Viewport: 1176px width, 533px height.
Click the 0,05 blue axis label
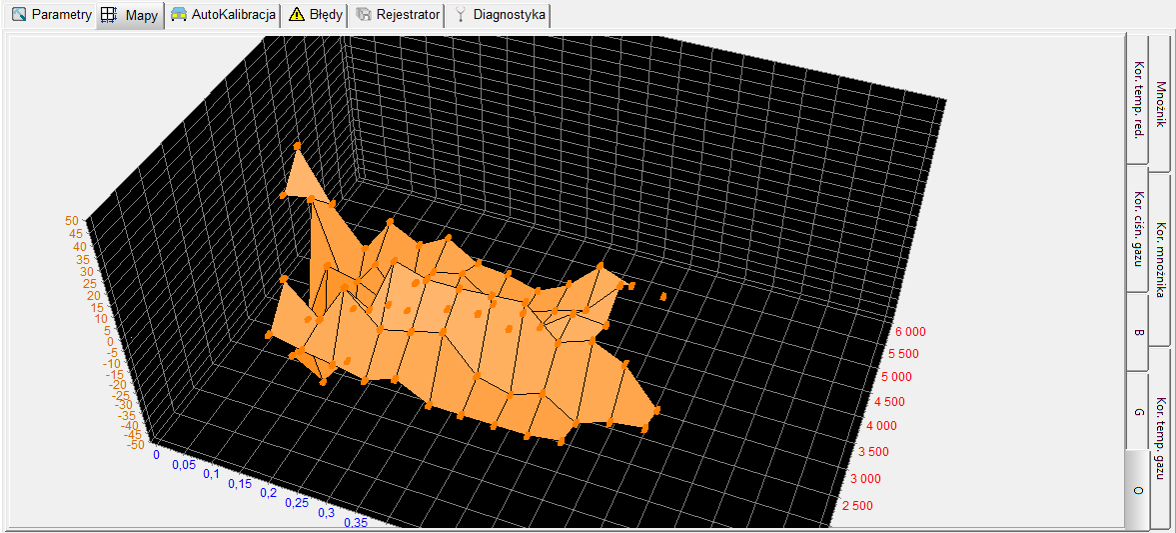[x=183, y=465]
